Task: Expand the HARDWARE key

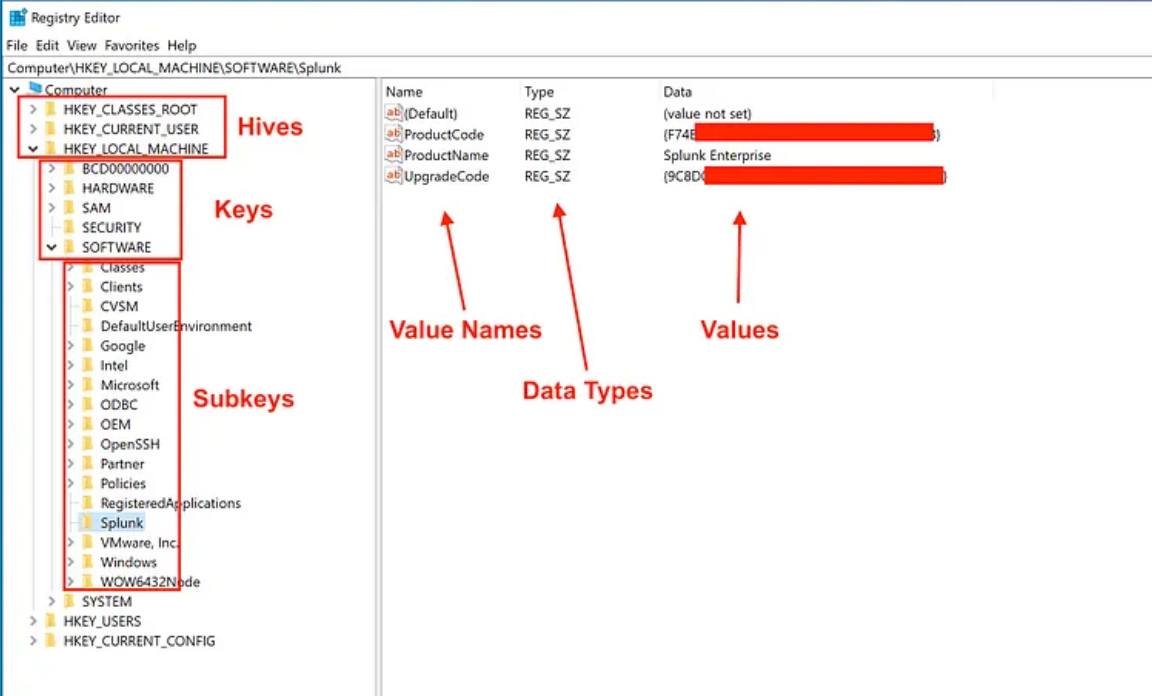Action: point(51,188)
